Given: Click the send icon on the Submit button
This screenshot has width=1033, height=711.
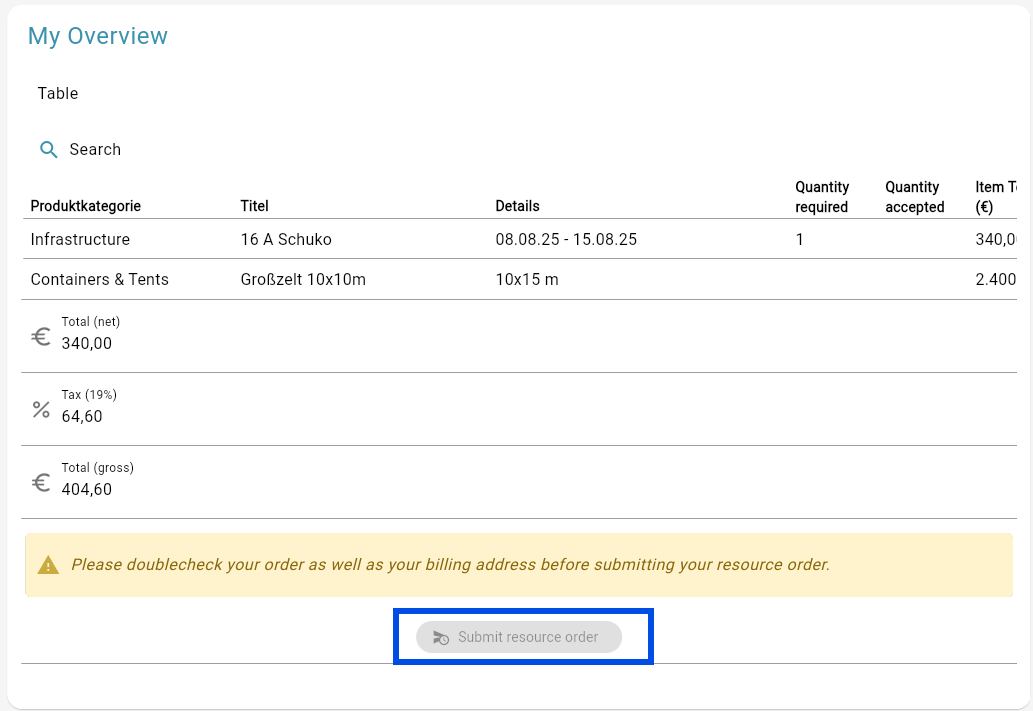Looking at the screenshot, I should 441,637.
